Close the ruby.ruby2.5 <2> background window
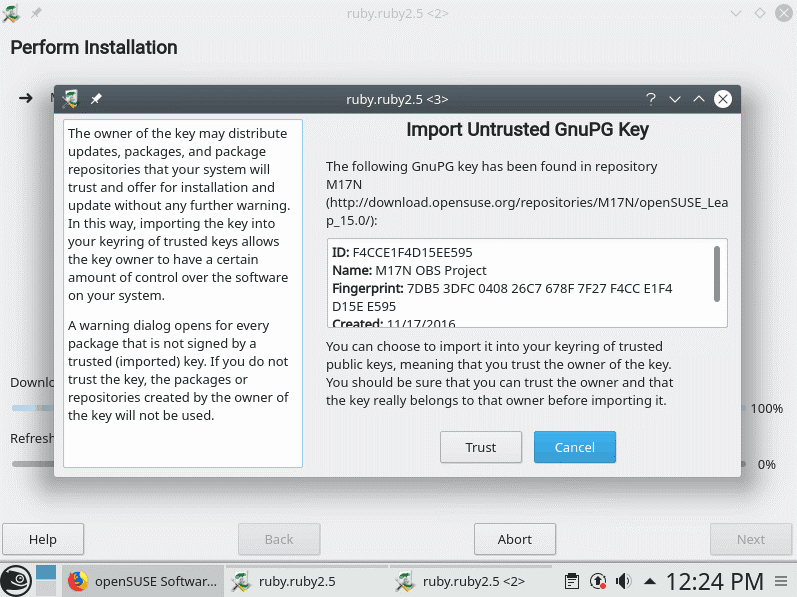797x597 pixels. 784,13
